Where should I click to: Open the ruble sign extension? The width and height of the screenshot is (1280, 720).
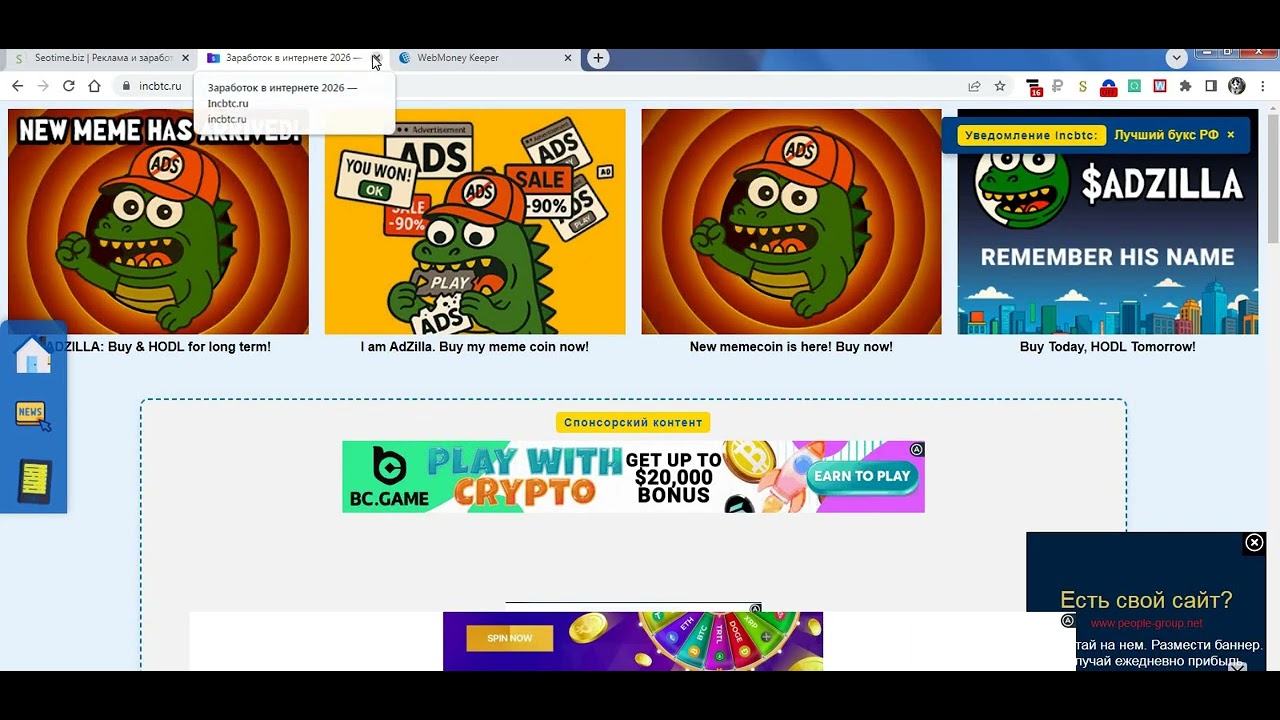pos(1058,86)
